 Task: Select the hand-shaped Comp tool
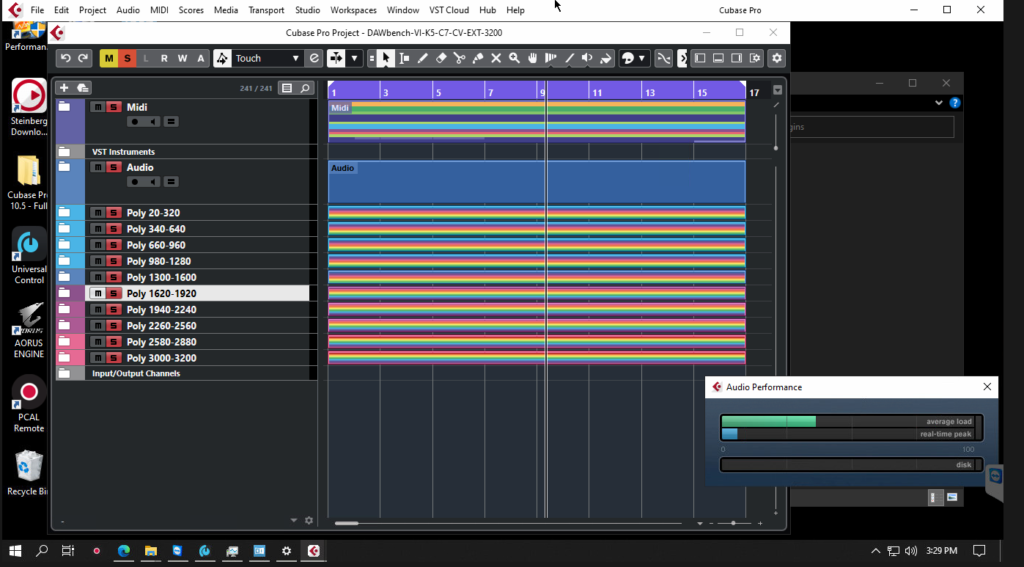click(x=532, y=58)
